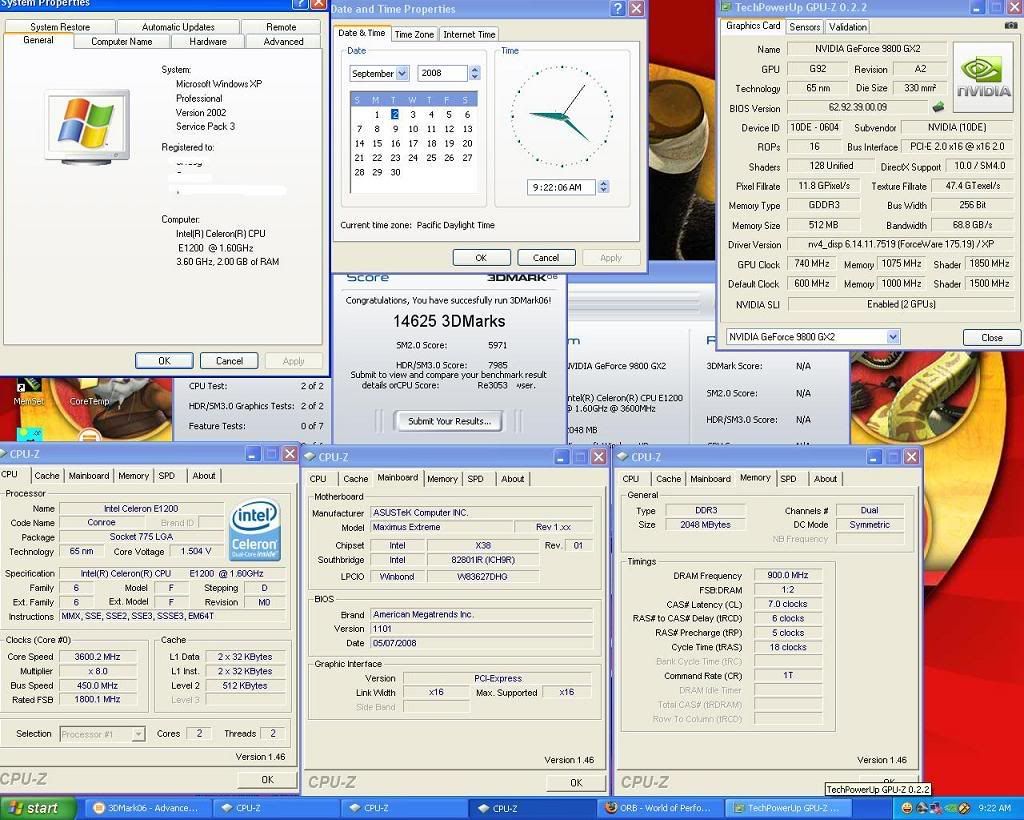Click the year field showing 2008
The width and height of the screenshot is (1024, 820).
coord(443,73)
